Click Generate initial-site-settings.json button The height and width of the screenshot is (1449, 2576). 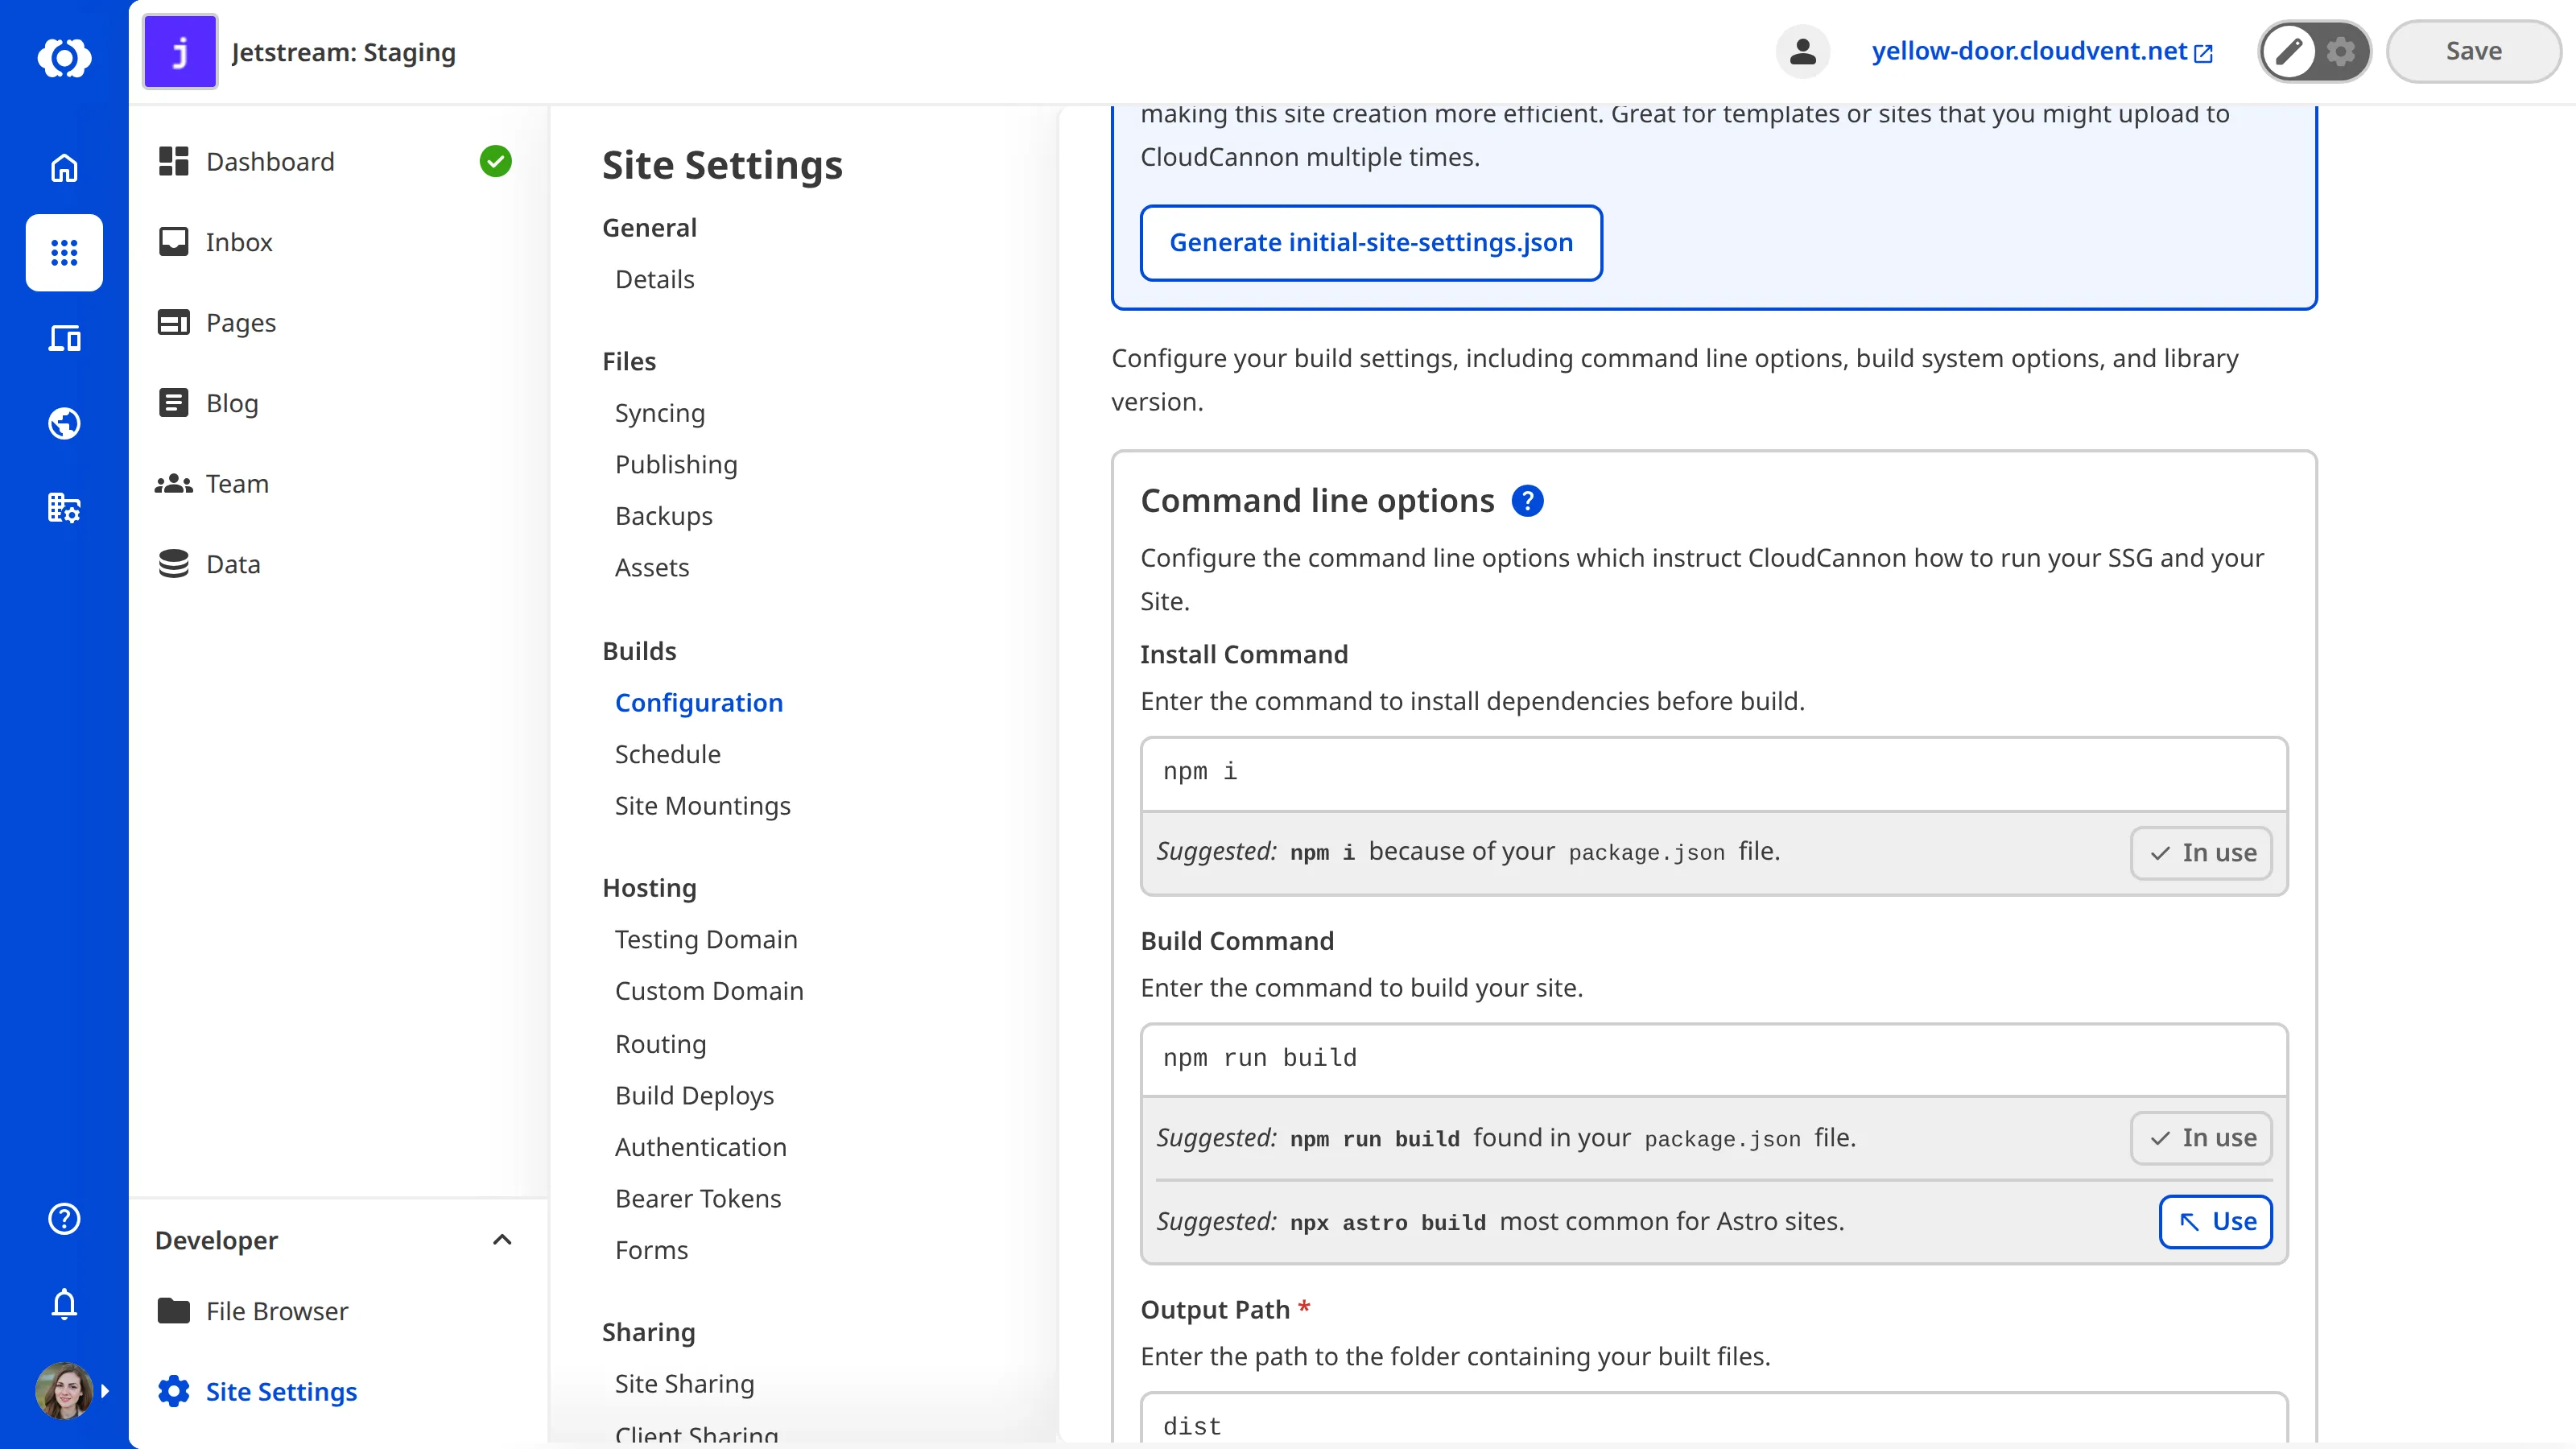pos(1371,242)
